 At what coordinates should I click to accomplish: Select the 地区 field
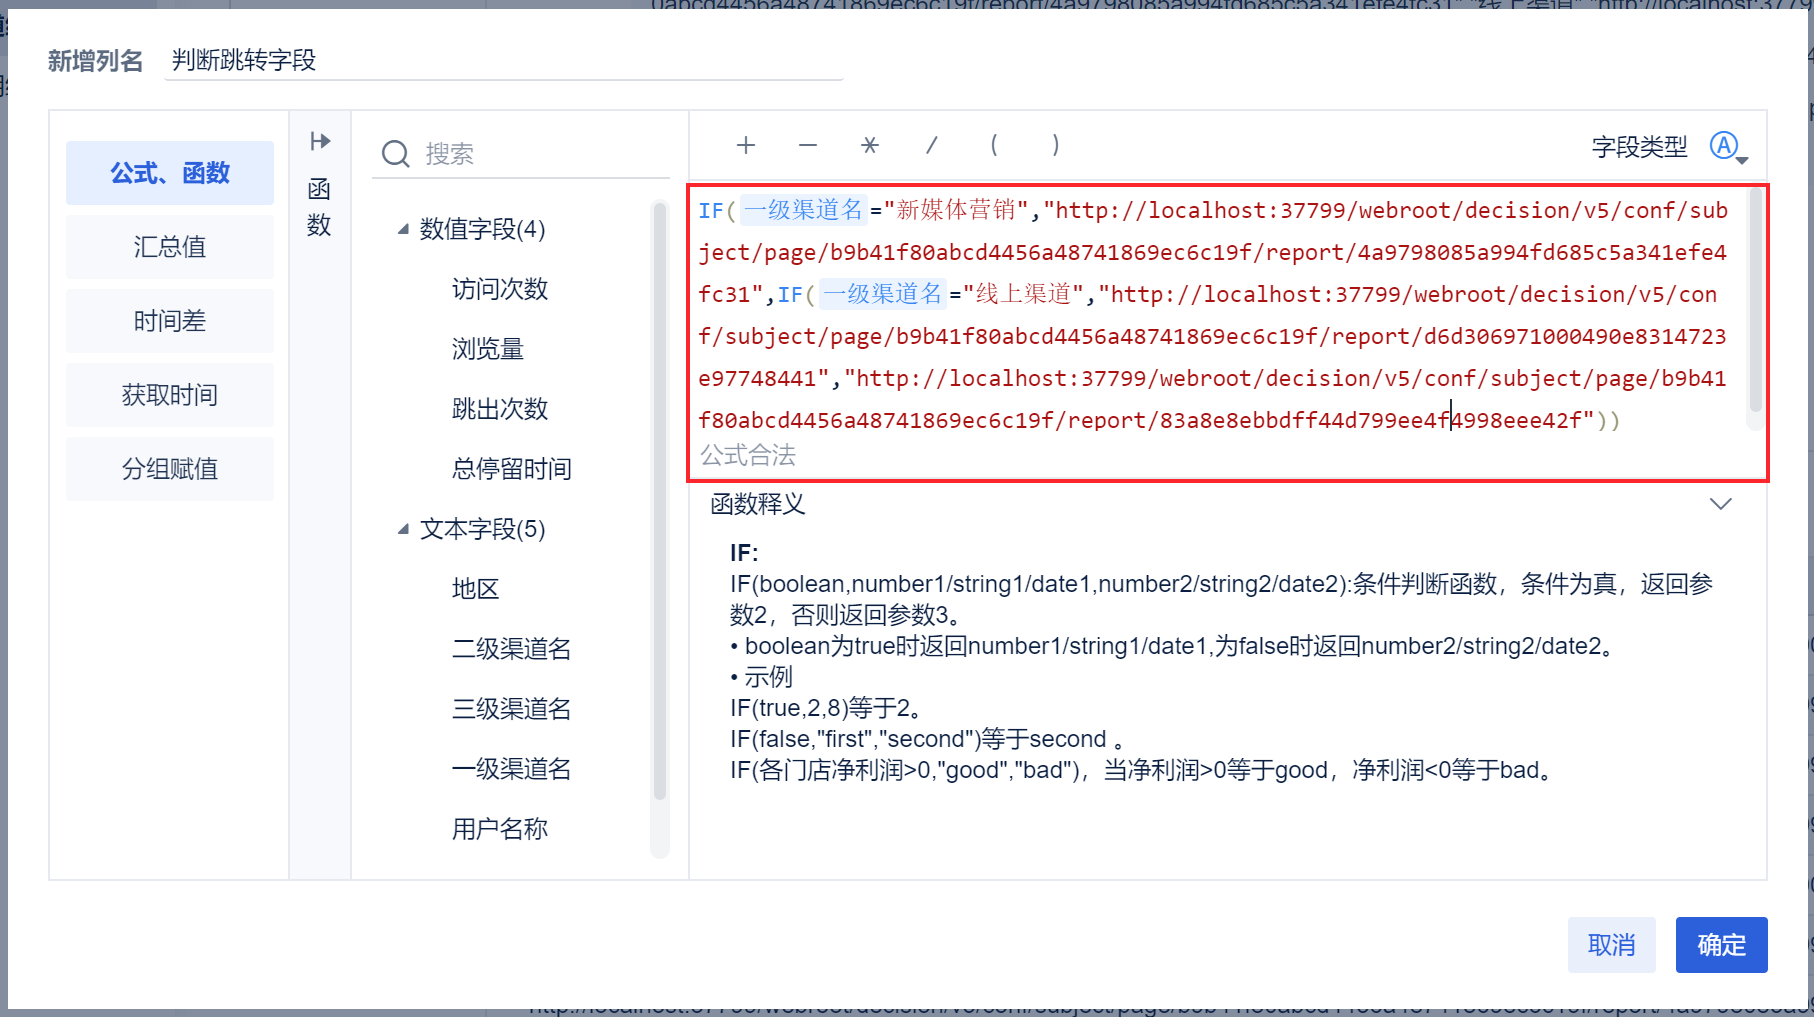click(x=476, y=589)
